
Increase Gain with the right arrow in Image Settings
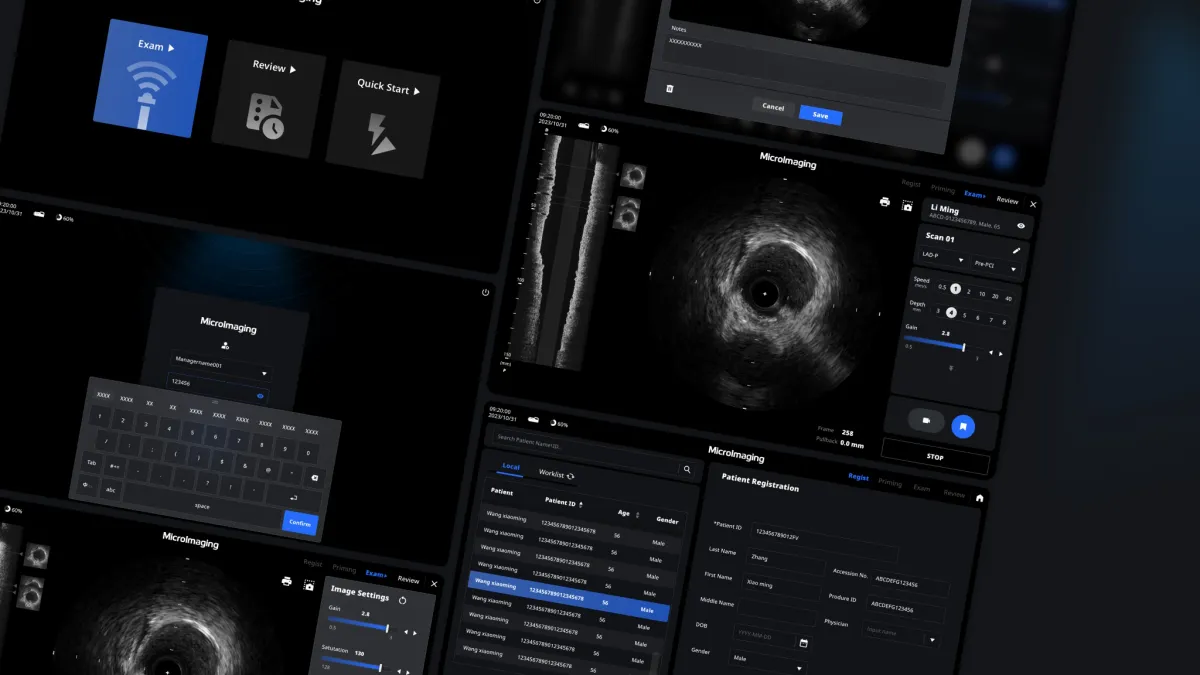[415, 633]
